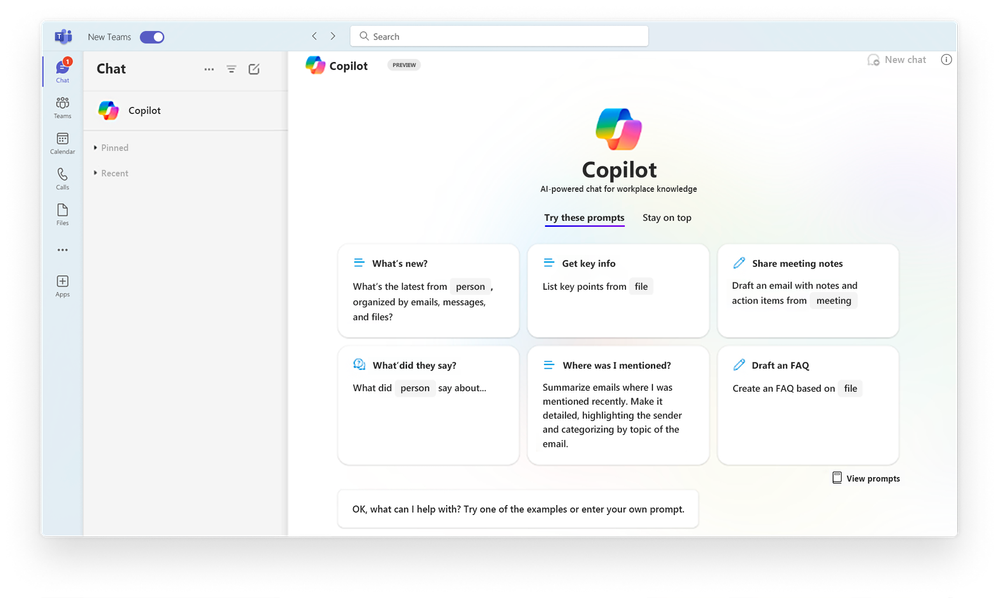Image resolution: width=999 pixels, height=598 pixels.
Task: Select the Try these prompts tab
Action: [584, 217]
